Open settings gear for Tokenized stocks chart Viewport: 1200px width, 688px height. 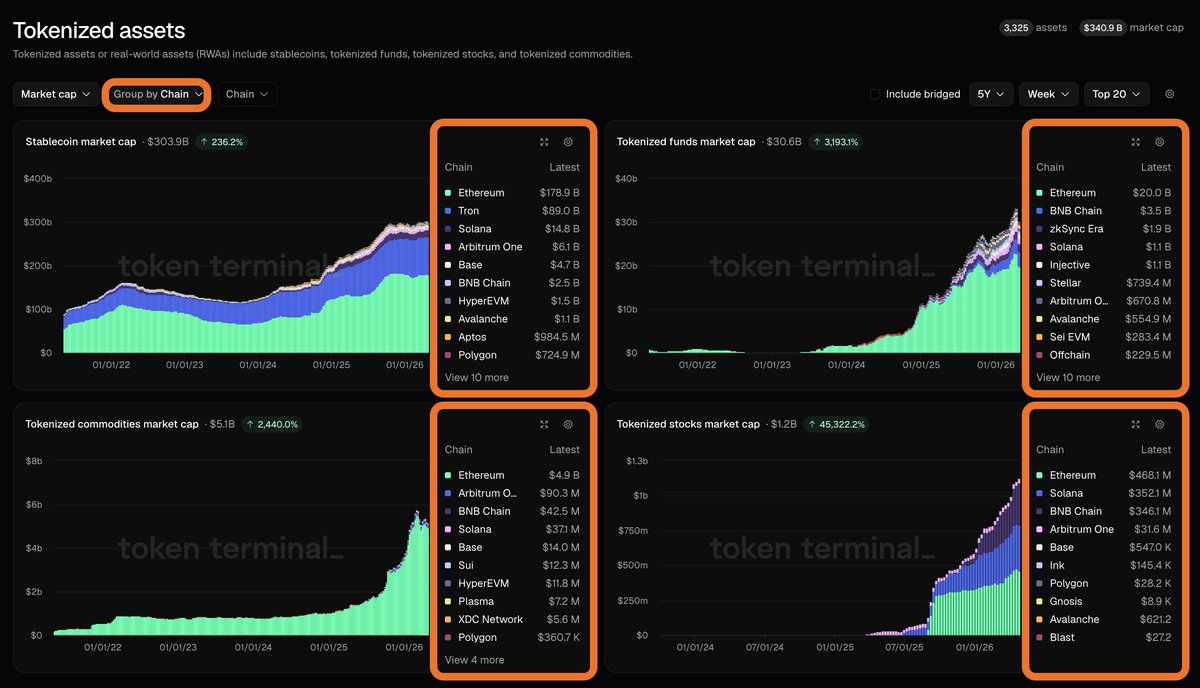point(1160,424)
